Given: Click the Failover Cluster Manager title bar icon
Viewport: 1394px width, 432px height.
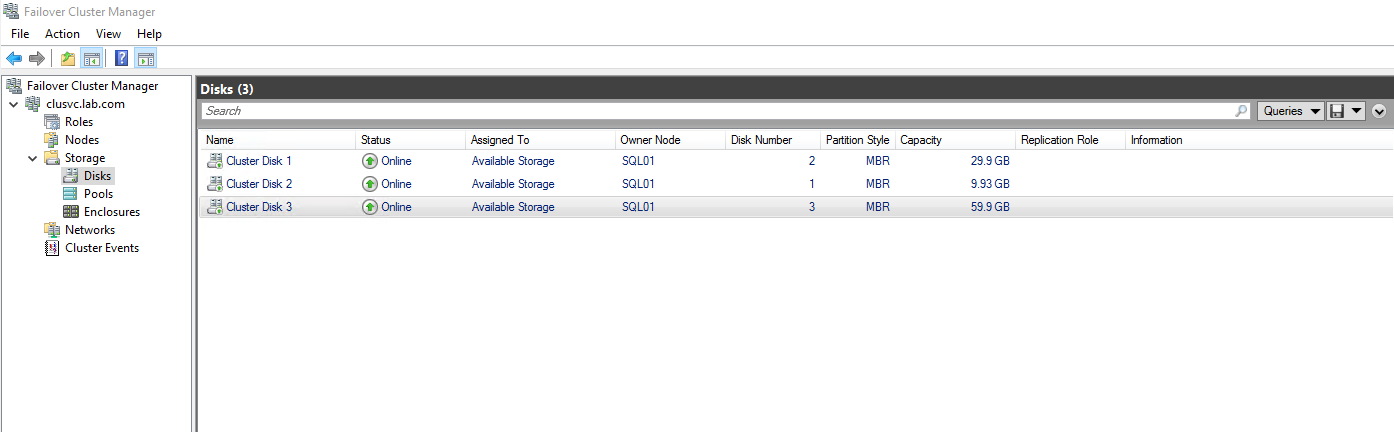Looking at the screenshot, I should pyautogui.click(x=12, y=11).
